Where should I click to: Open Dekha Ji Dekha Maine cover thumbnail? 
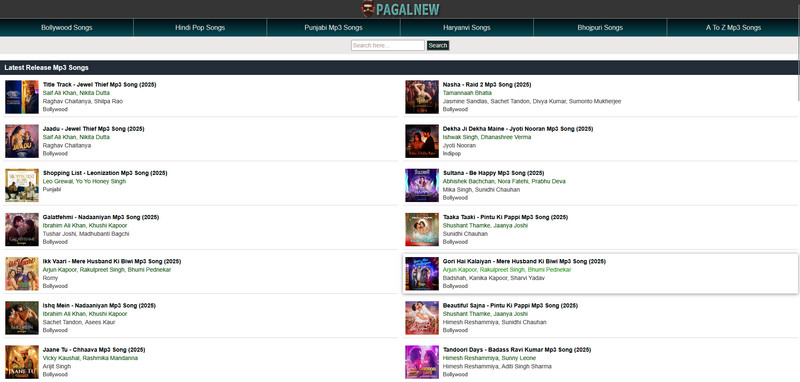click(422, 141)
